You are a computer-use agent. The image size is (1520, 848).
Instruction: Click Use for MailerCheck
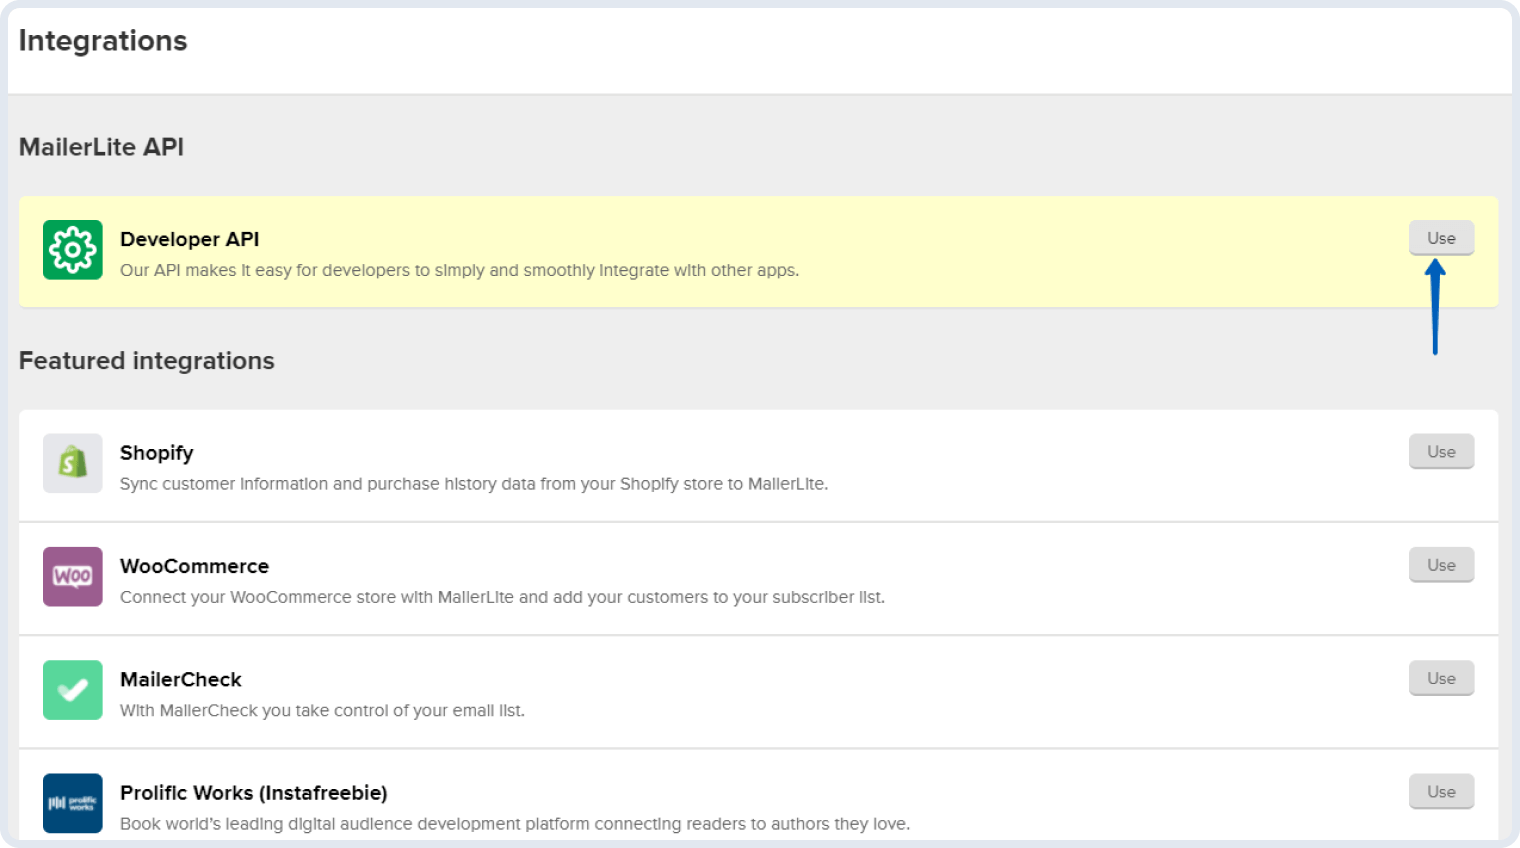[1441, 677]
